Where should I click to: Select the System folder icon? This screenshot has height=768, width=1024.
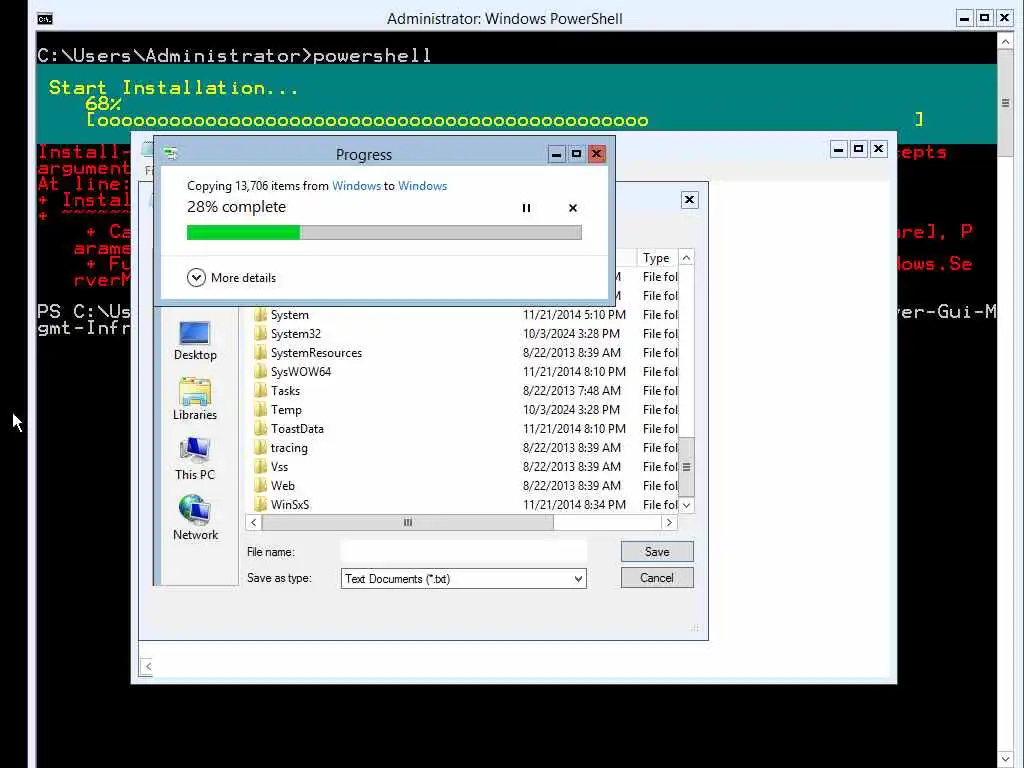[x=261, y=315]
